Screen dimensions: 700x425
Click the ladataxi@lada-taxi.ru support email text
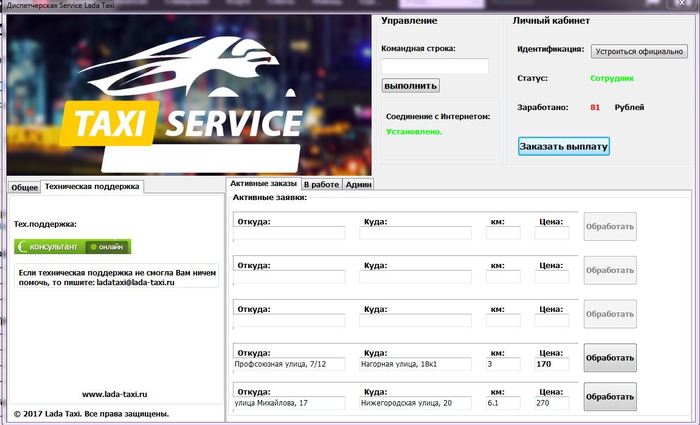(x=135, y=283)
